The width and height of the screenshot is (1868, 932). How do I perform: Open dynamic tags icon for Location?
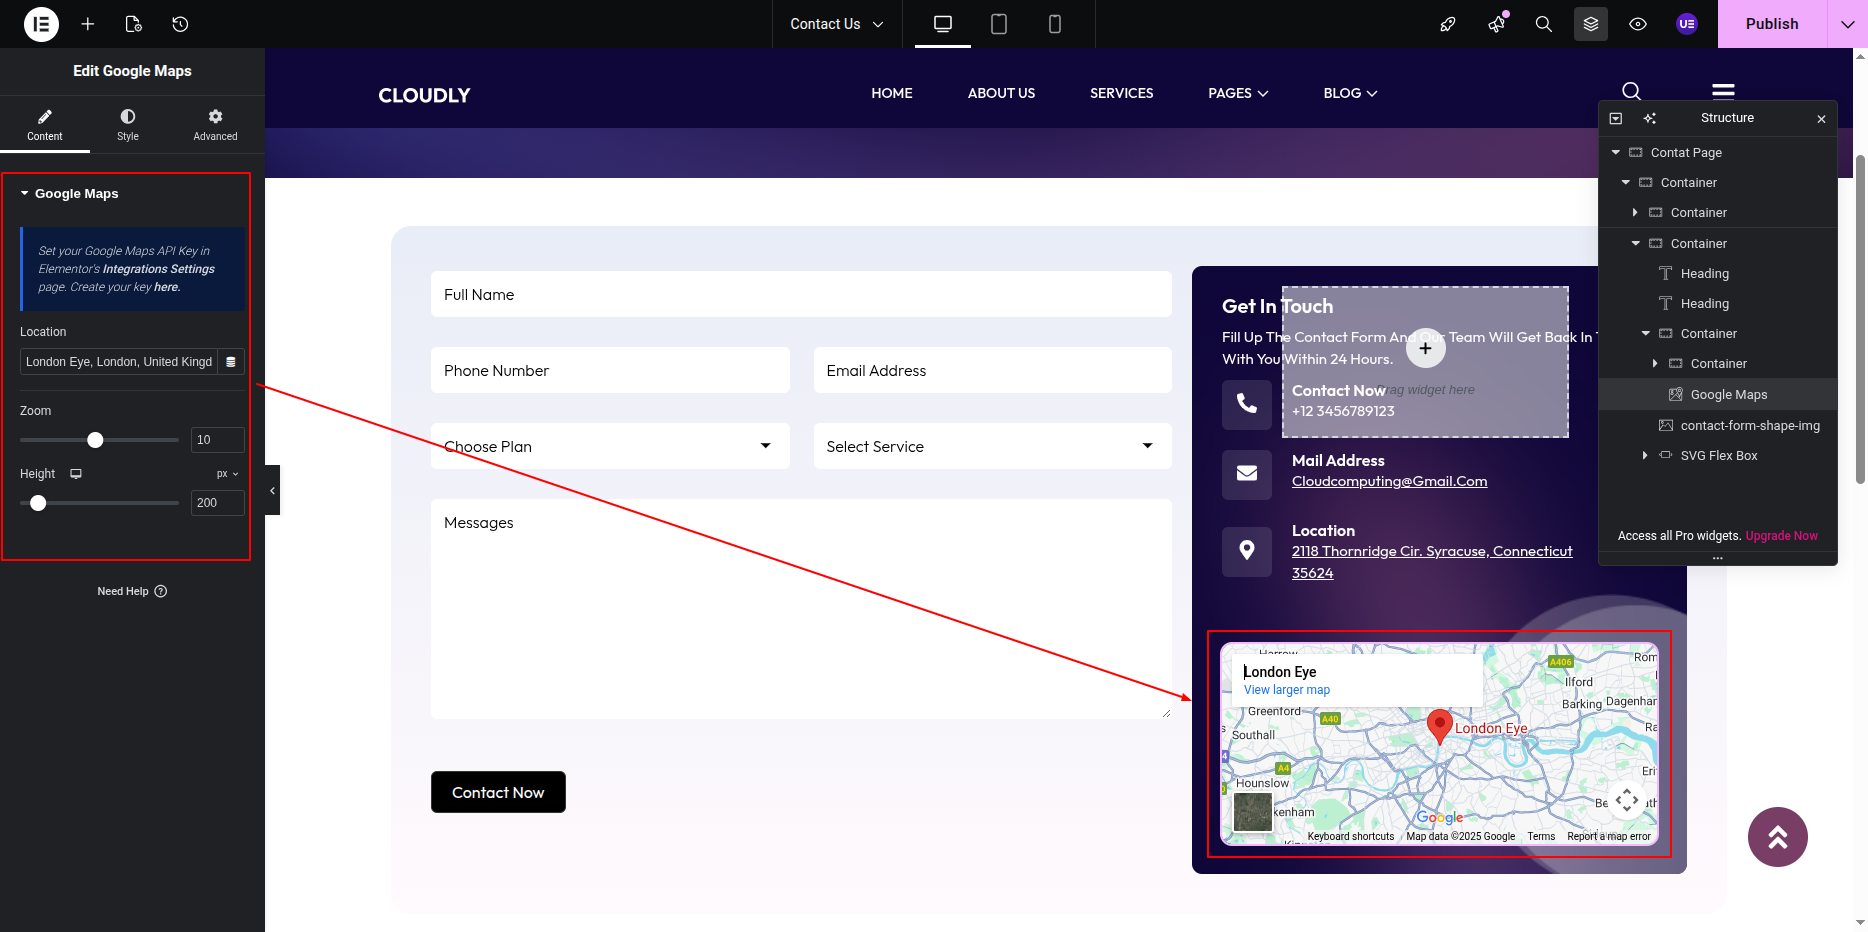coord(231,362)
